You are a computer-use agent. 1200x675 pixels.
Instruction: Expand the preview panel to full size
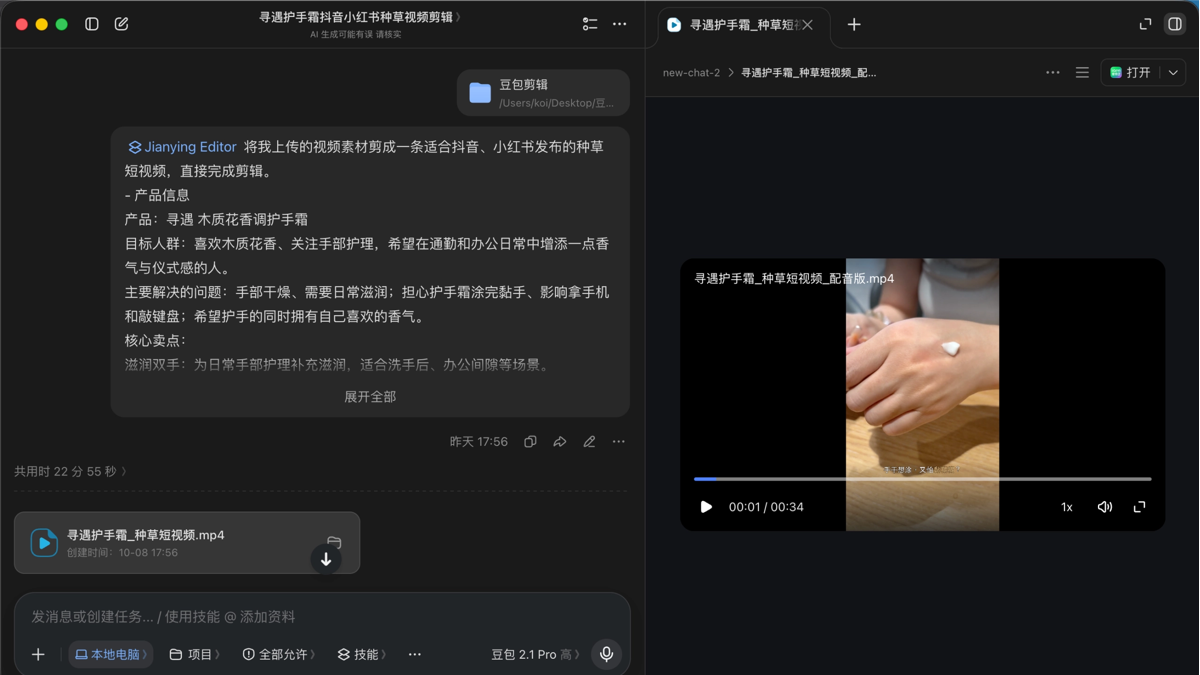click(1146, 24)
